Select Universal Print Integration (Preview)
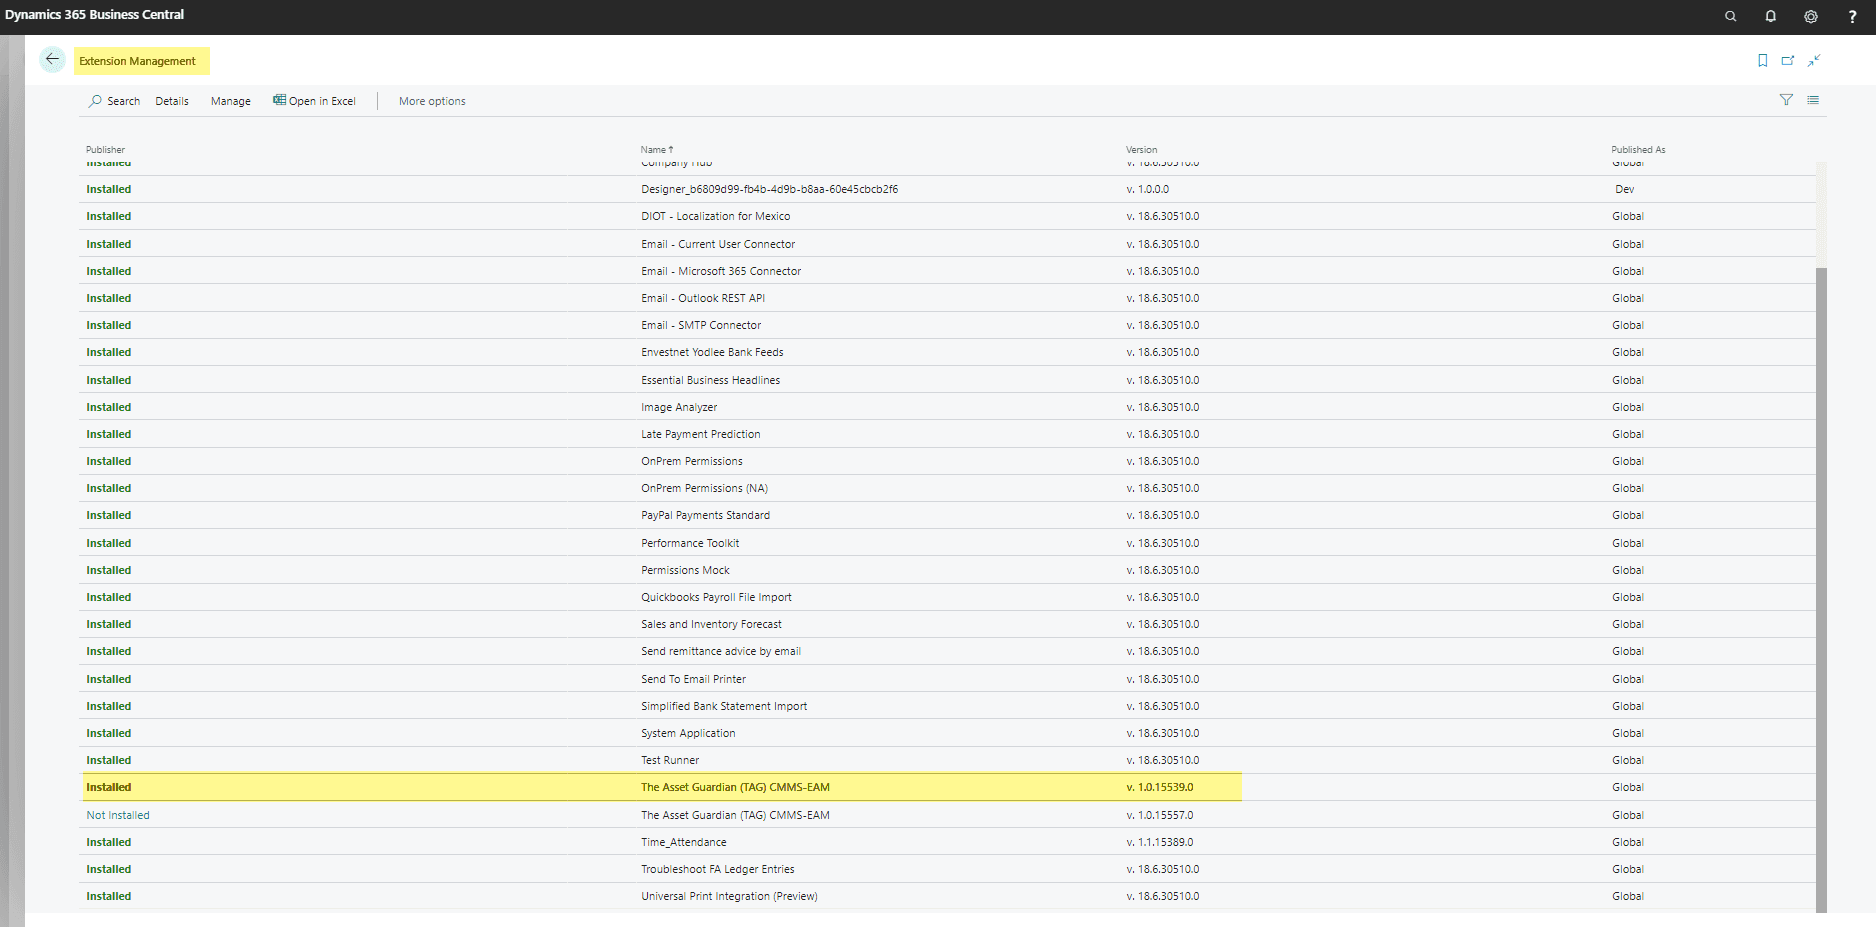The width and height of the screenshot is (1876, 927). (x=729, y=896)
